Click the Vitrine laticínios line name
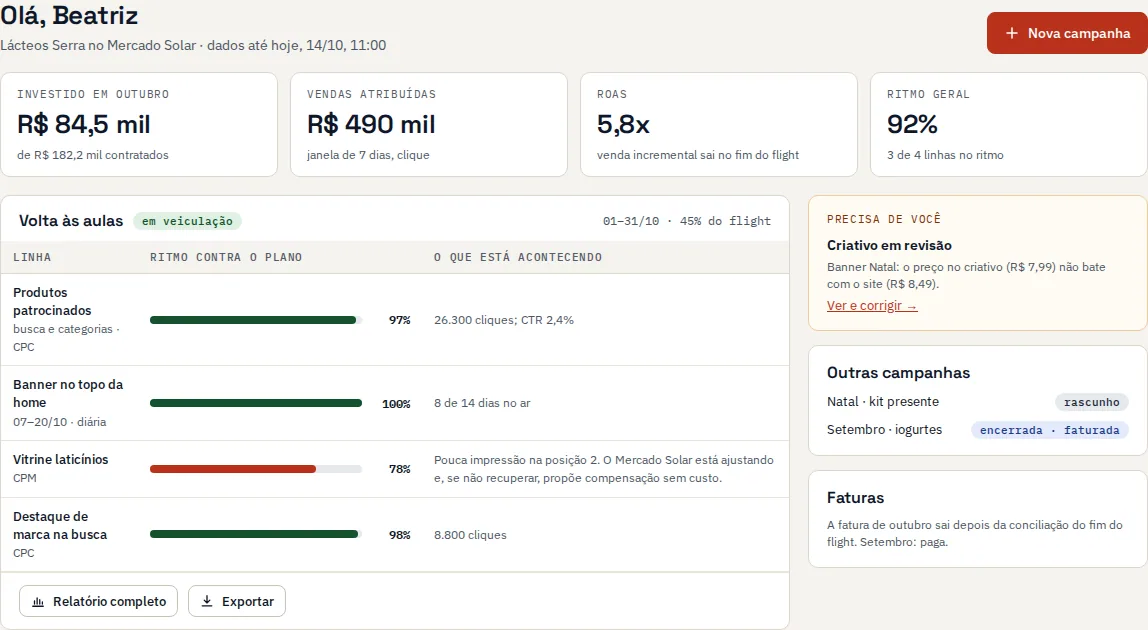Screen dimensions: 1148x630 [61, 459]
